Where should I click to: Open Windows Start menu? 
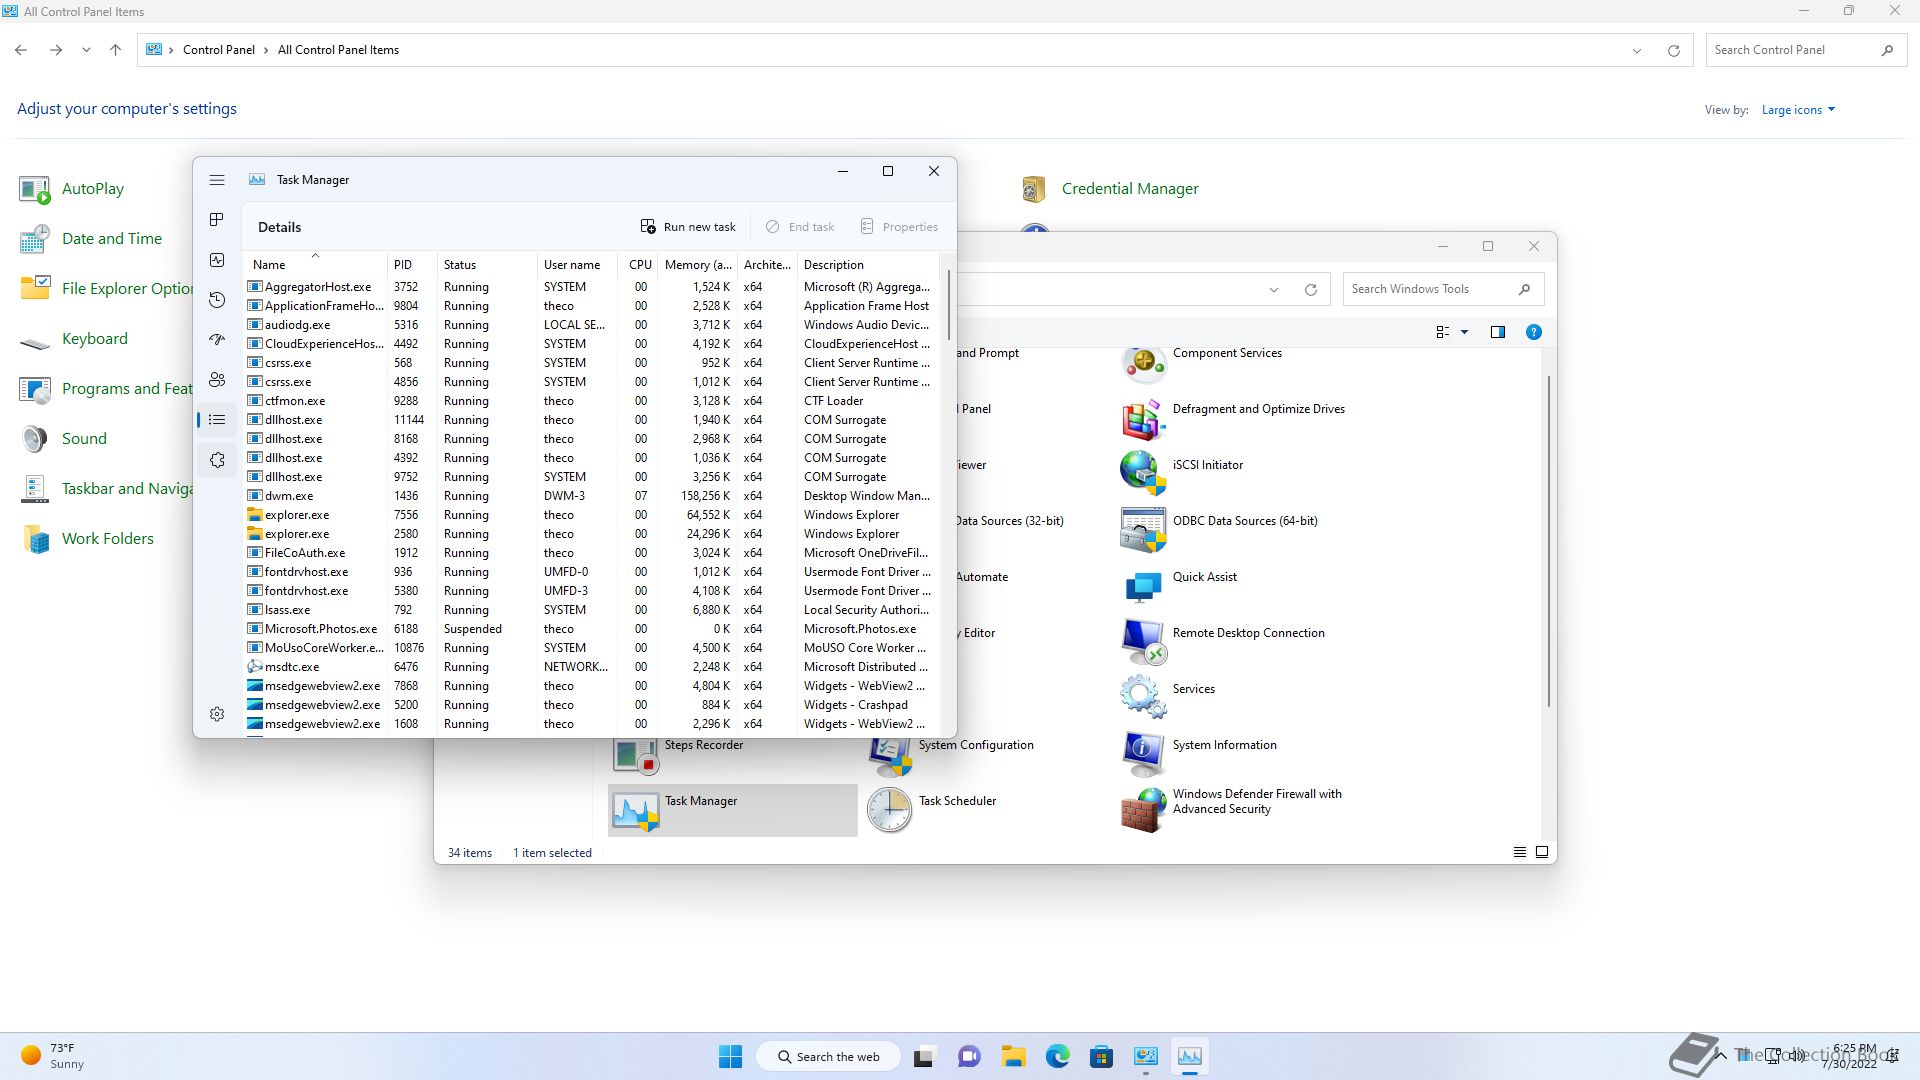(731, 1057)
